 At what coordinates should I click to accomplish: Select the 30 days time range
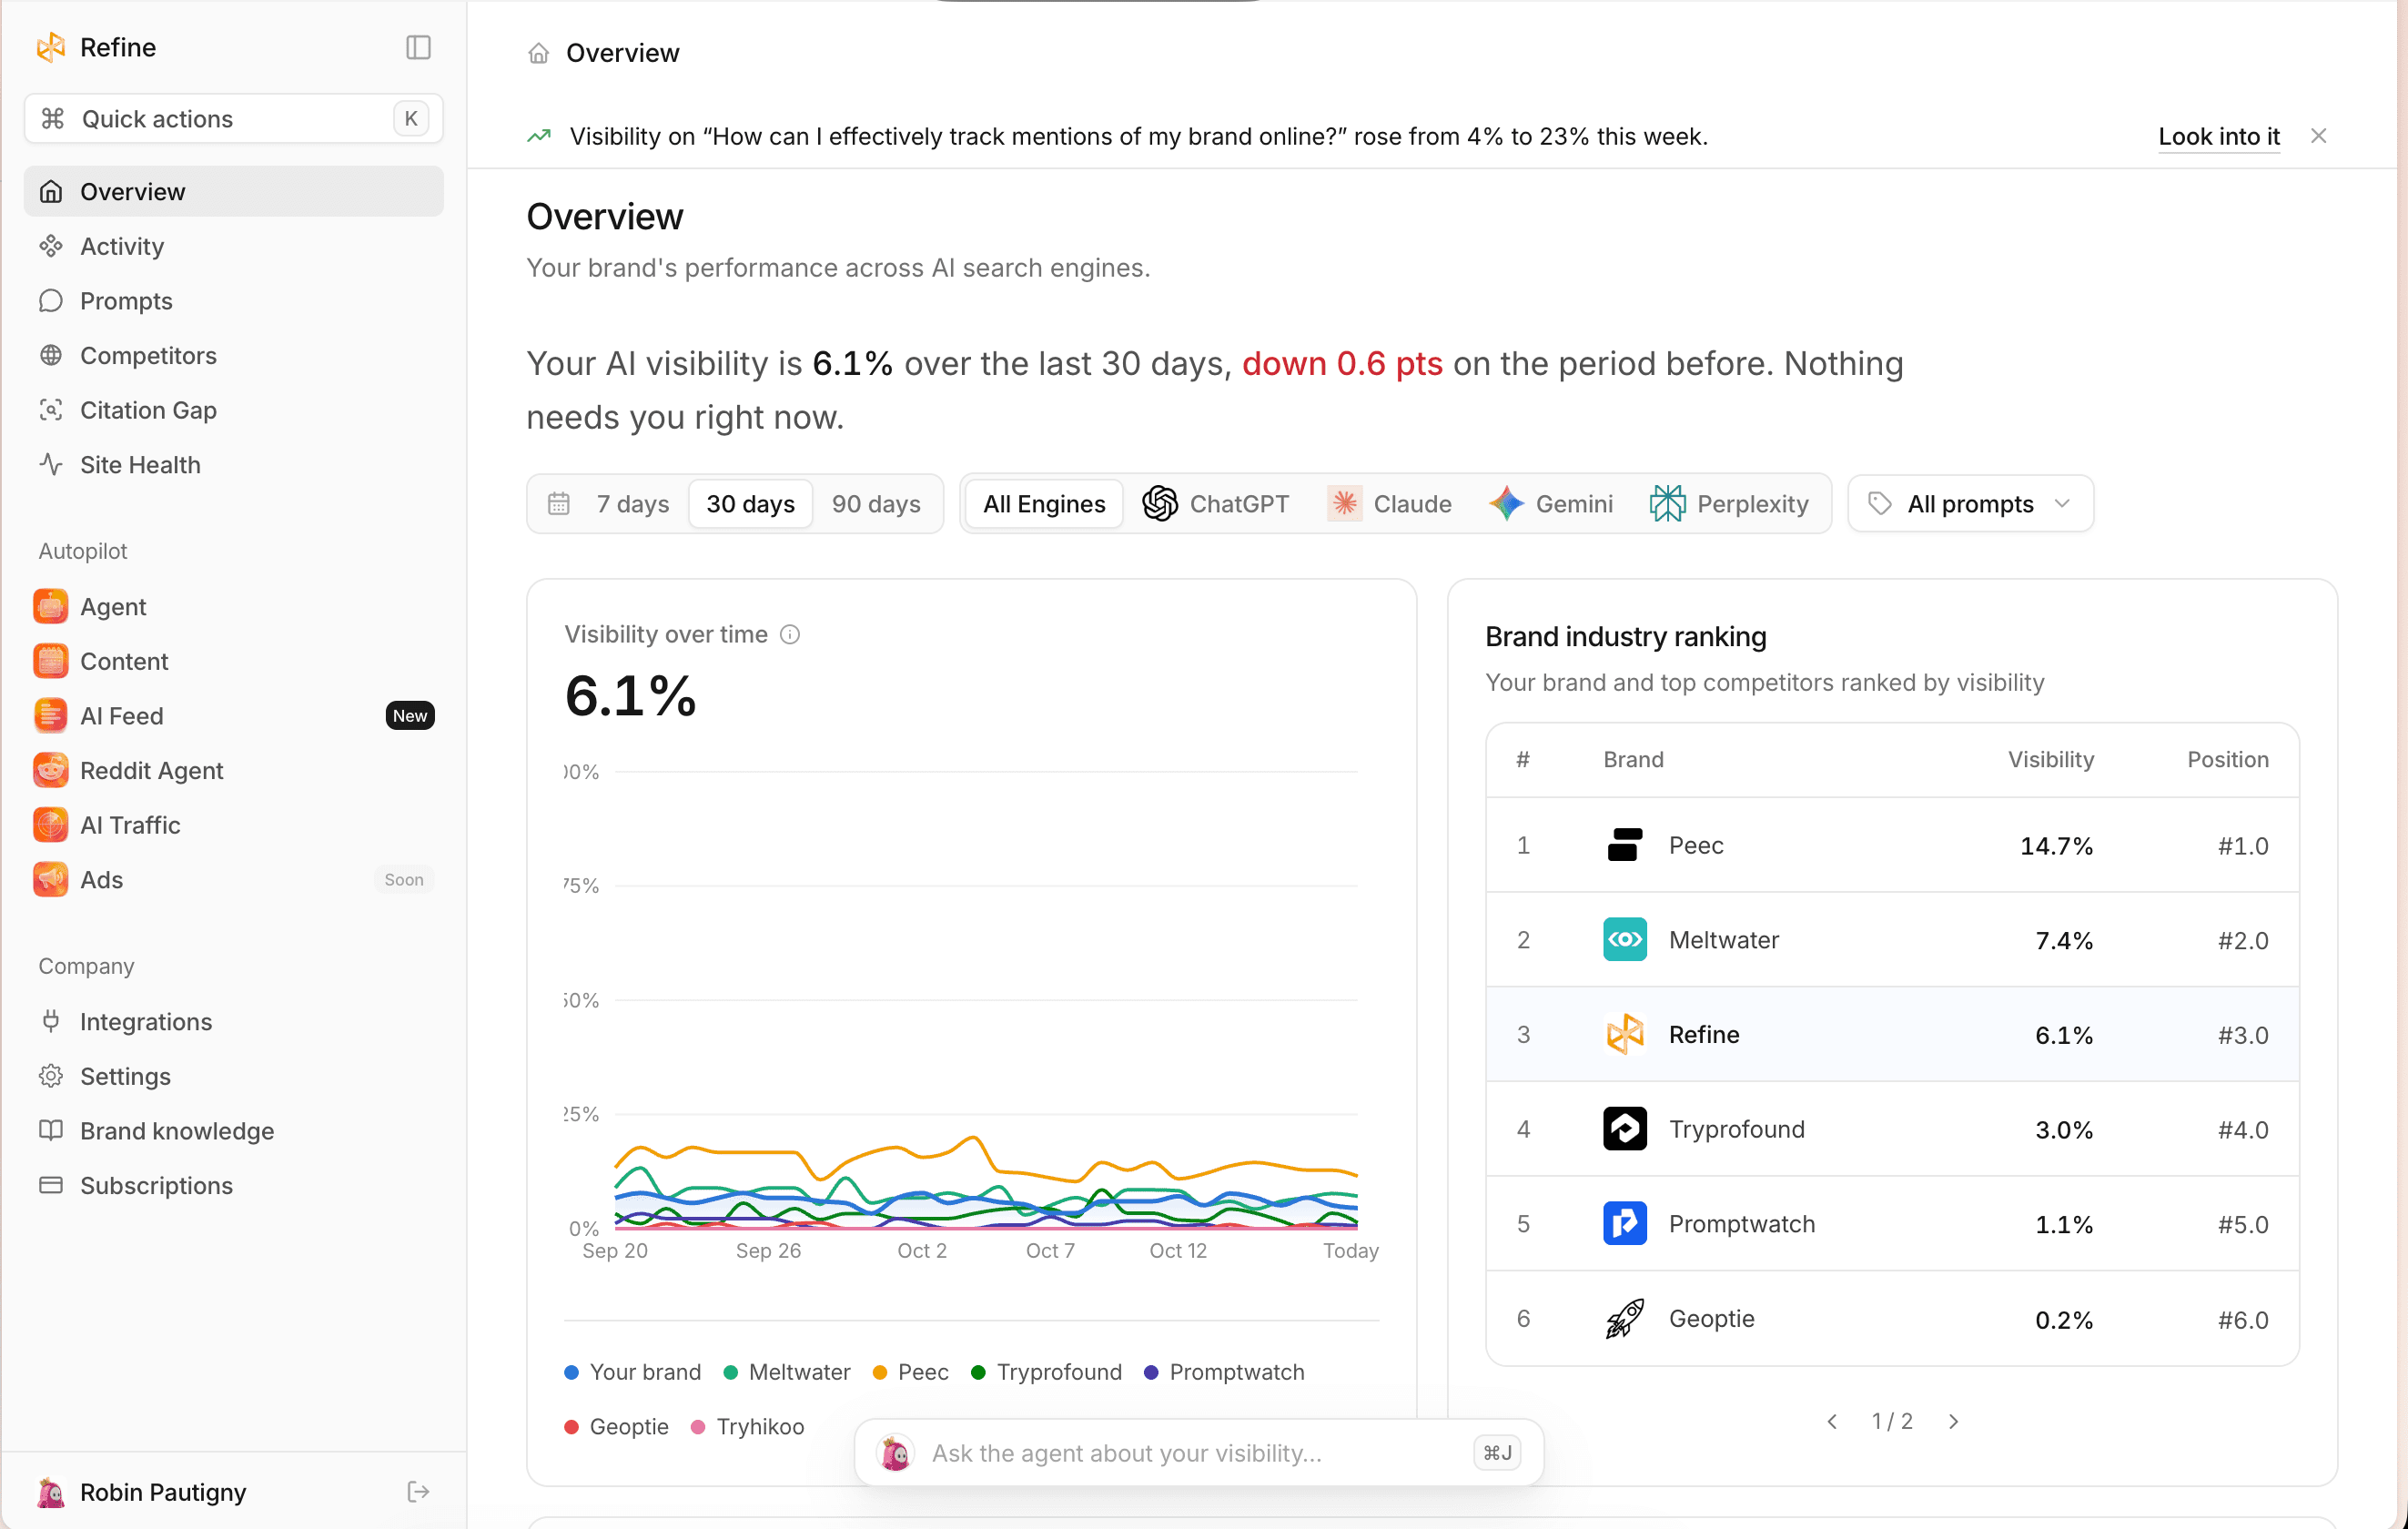click(x=750, y=503)
